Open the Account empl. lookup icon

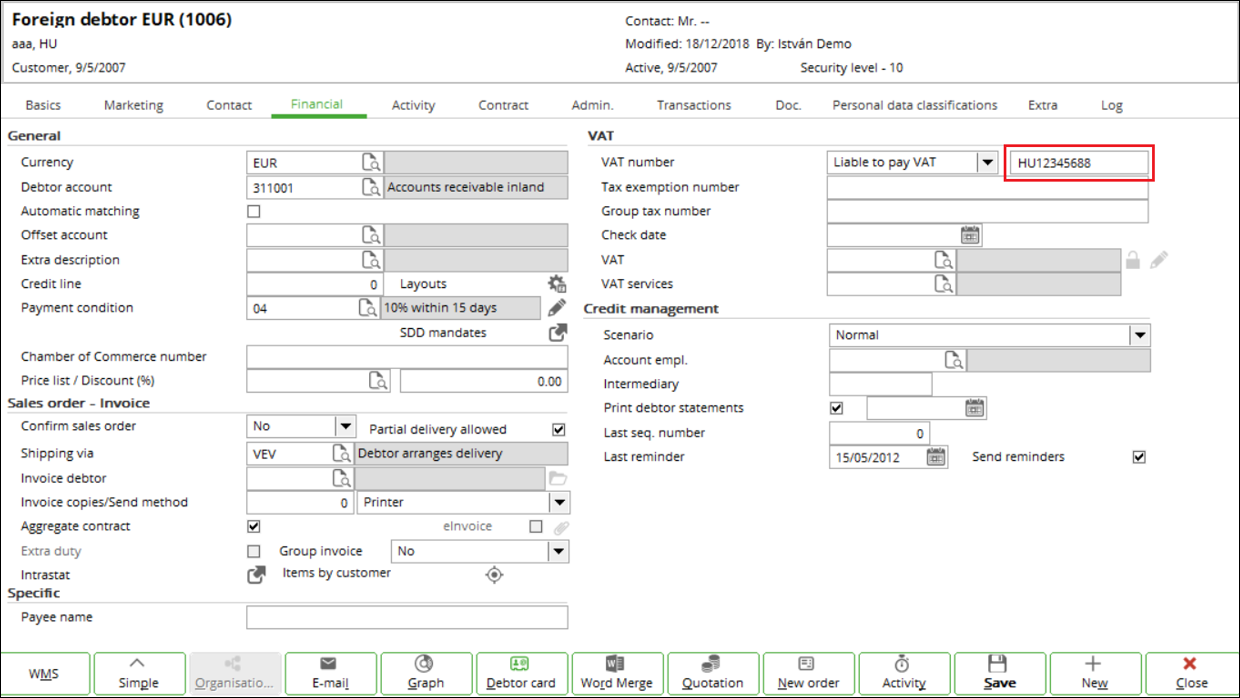(955, 360)
